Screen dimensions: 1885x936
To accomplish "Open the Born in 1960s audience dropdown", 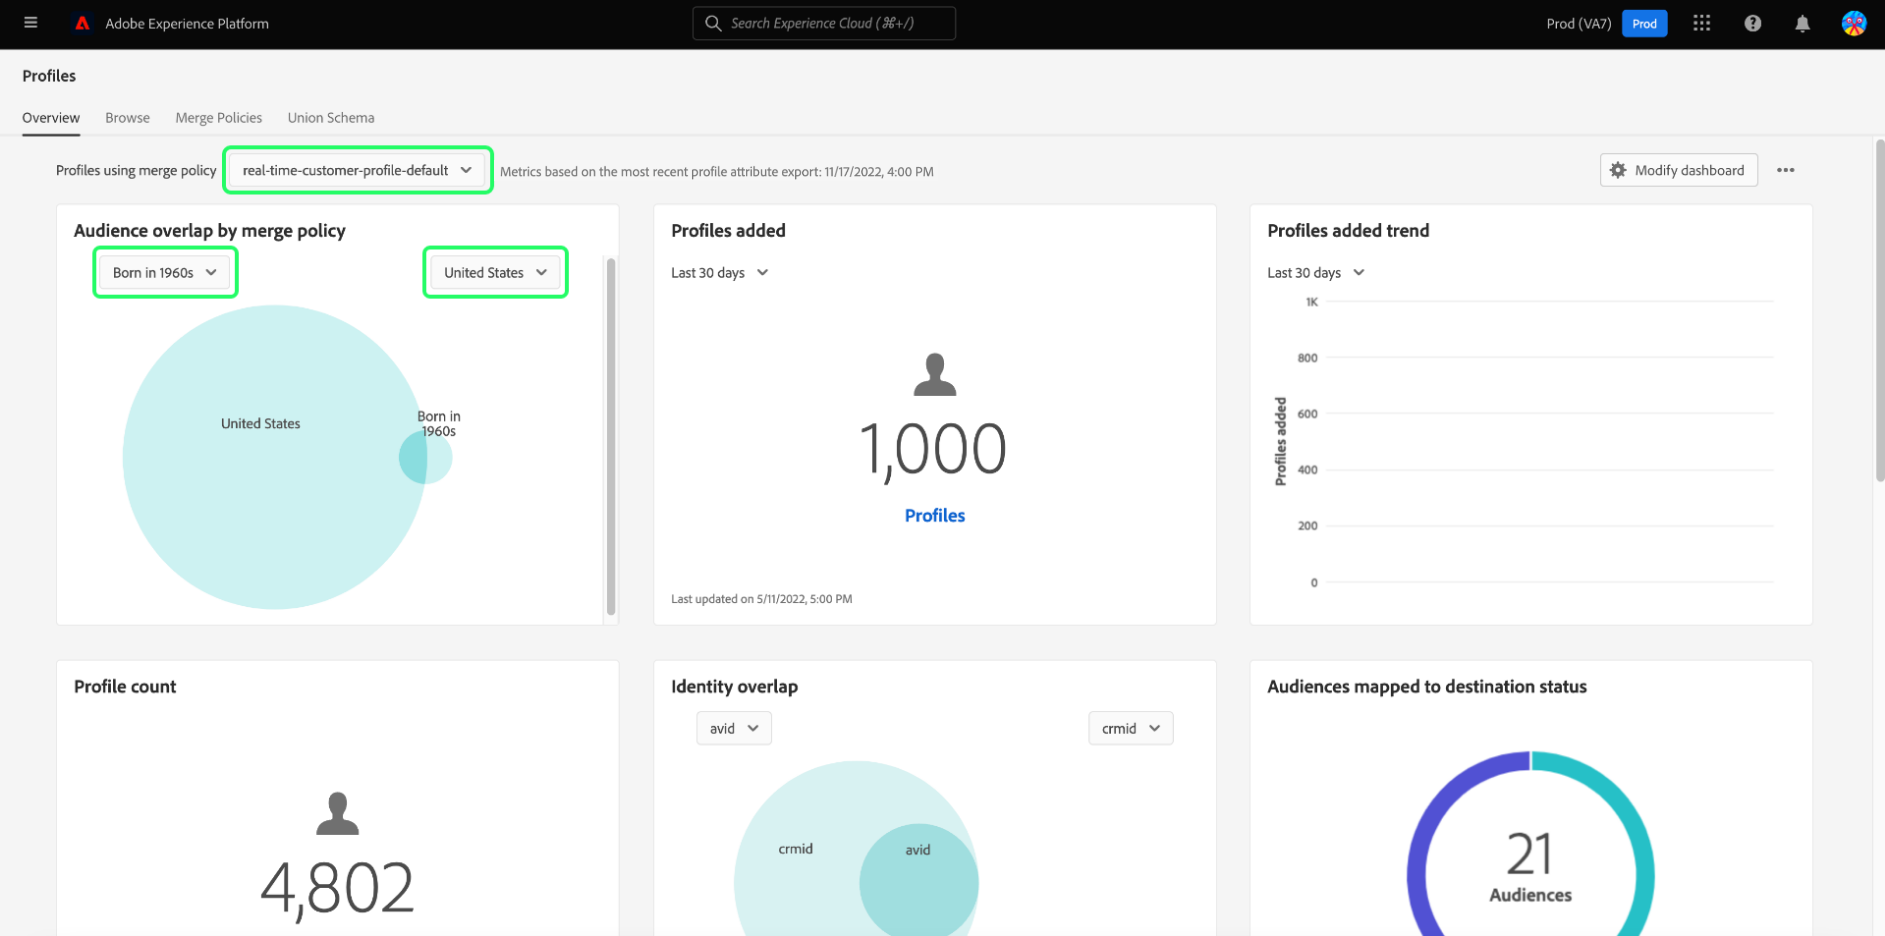I will [x=165, y=272].
